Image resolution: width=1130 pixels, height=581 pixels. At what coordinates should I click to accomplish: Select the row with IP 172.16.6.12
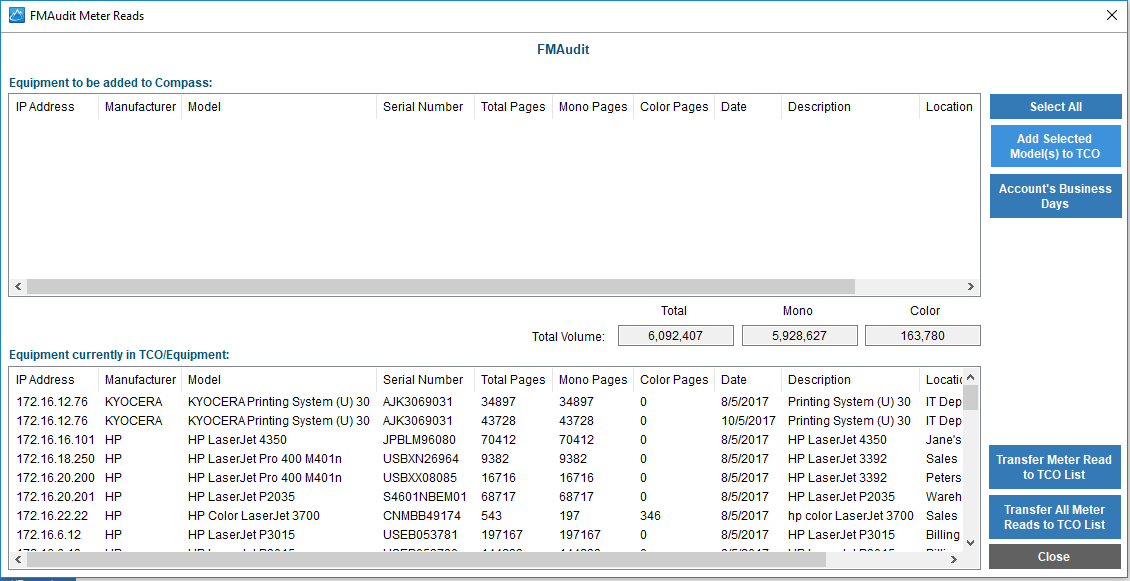click(x=486, y=535)
